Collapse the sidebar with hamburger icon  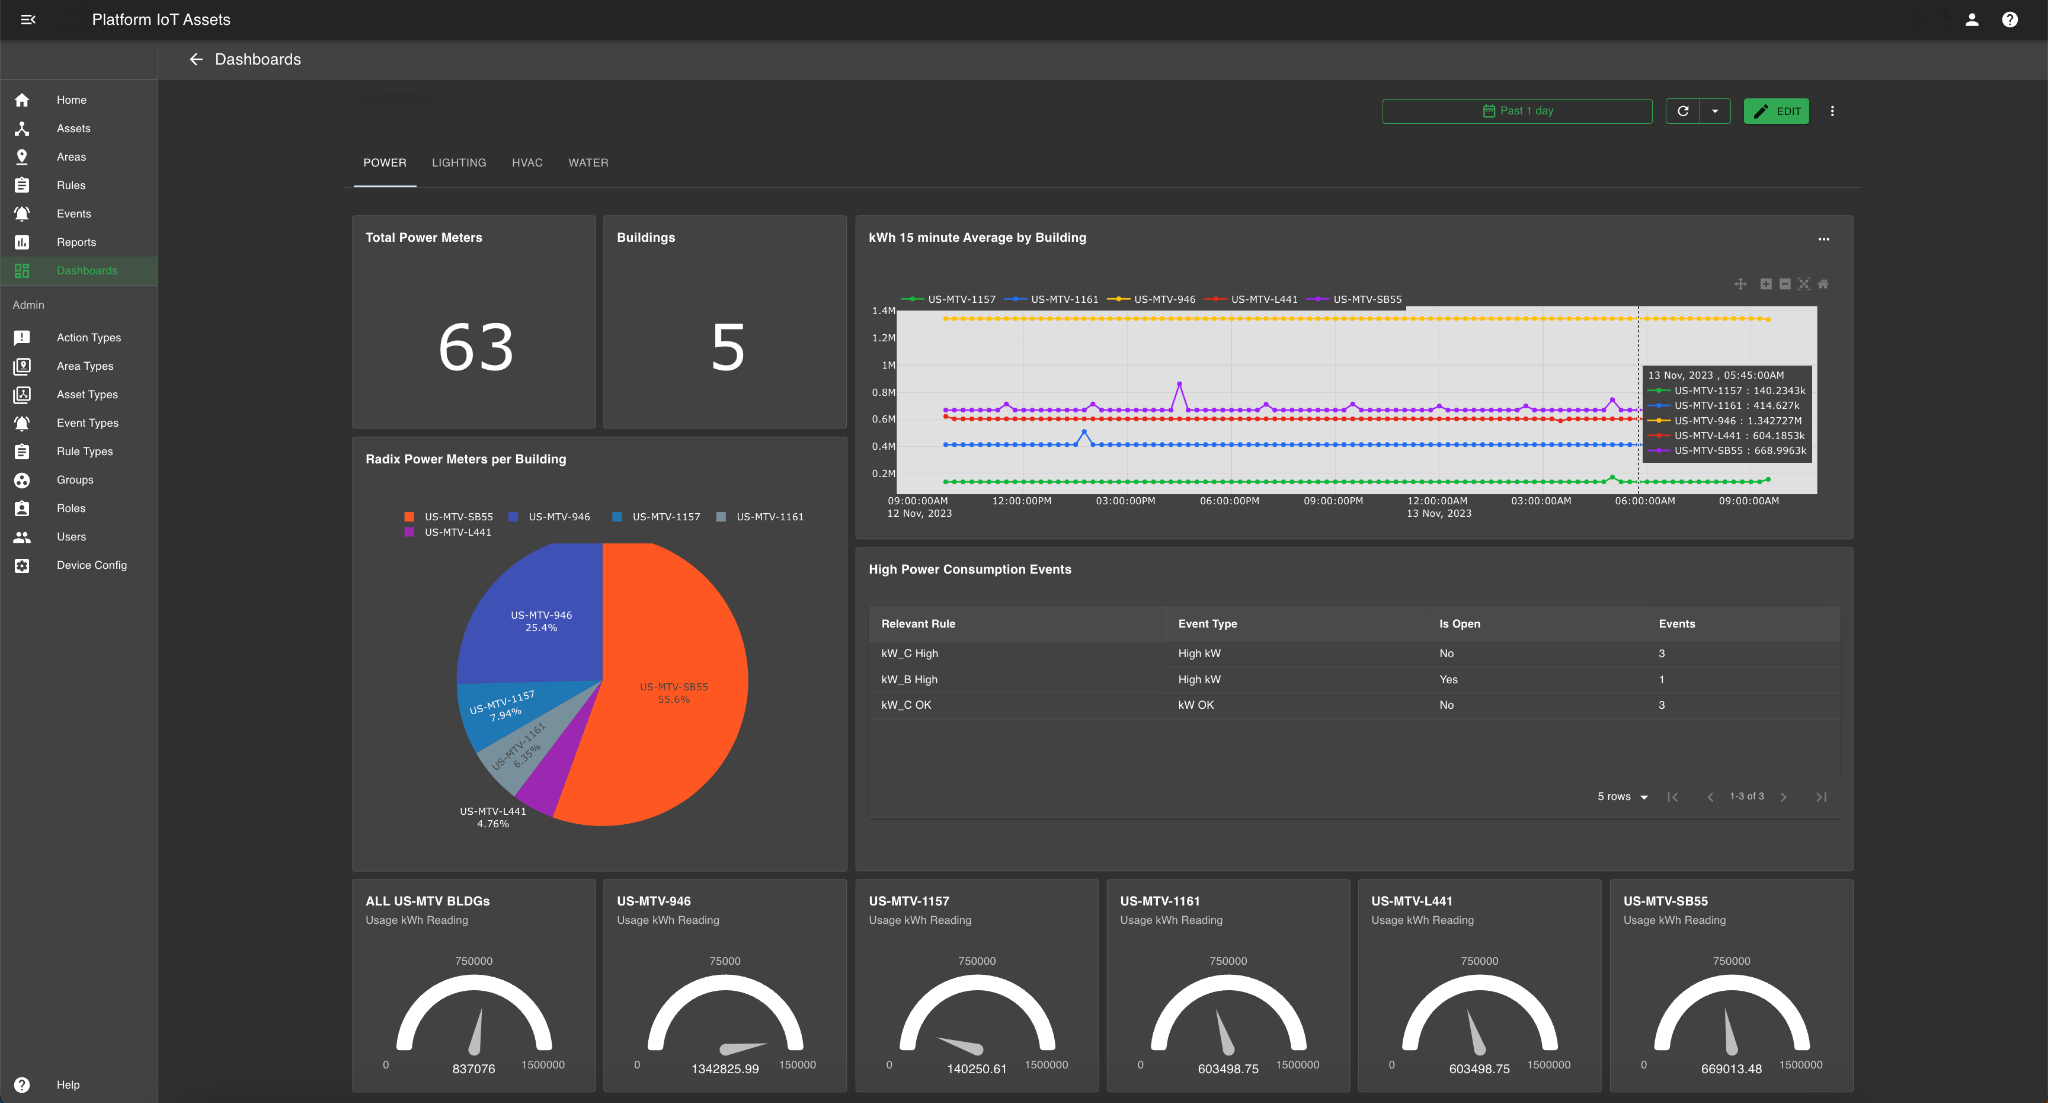point(28,19)
